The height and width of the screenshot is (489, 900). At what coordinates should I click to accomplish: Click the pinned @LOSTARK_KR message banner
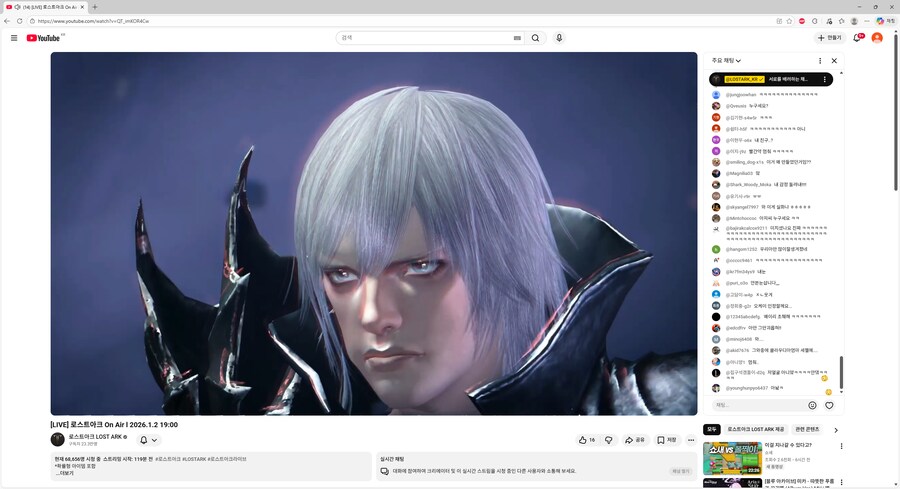771,79
